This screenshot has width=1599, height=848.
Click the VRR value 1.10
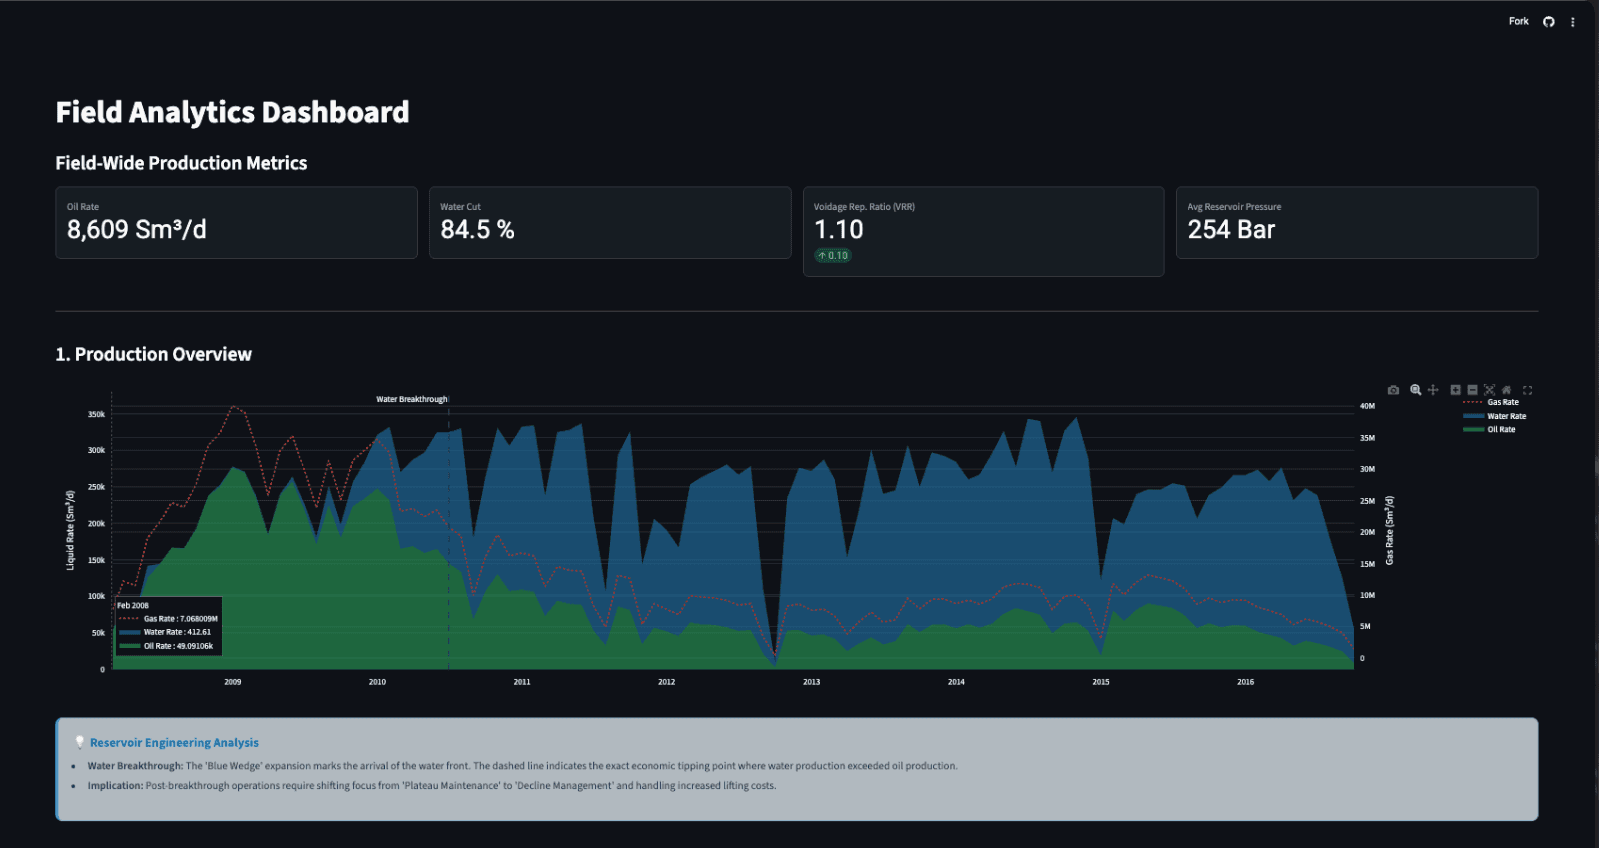(x=838, y=230)
